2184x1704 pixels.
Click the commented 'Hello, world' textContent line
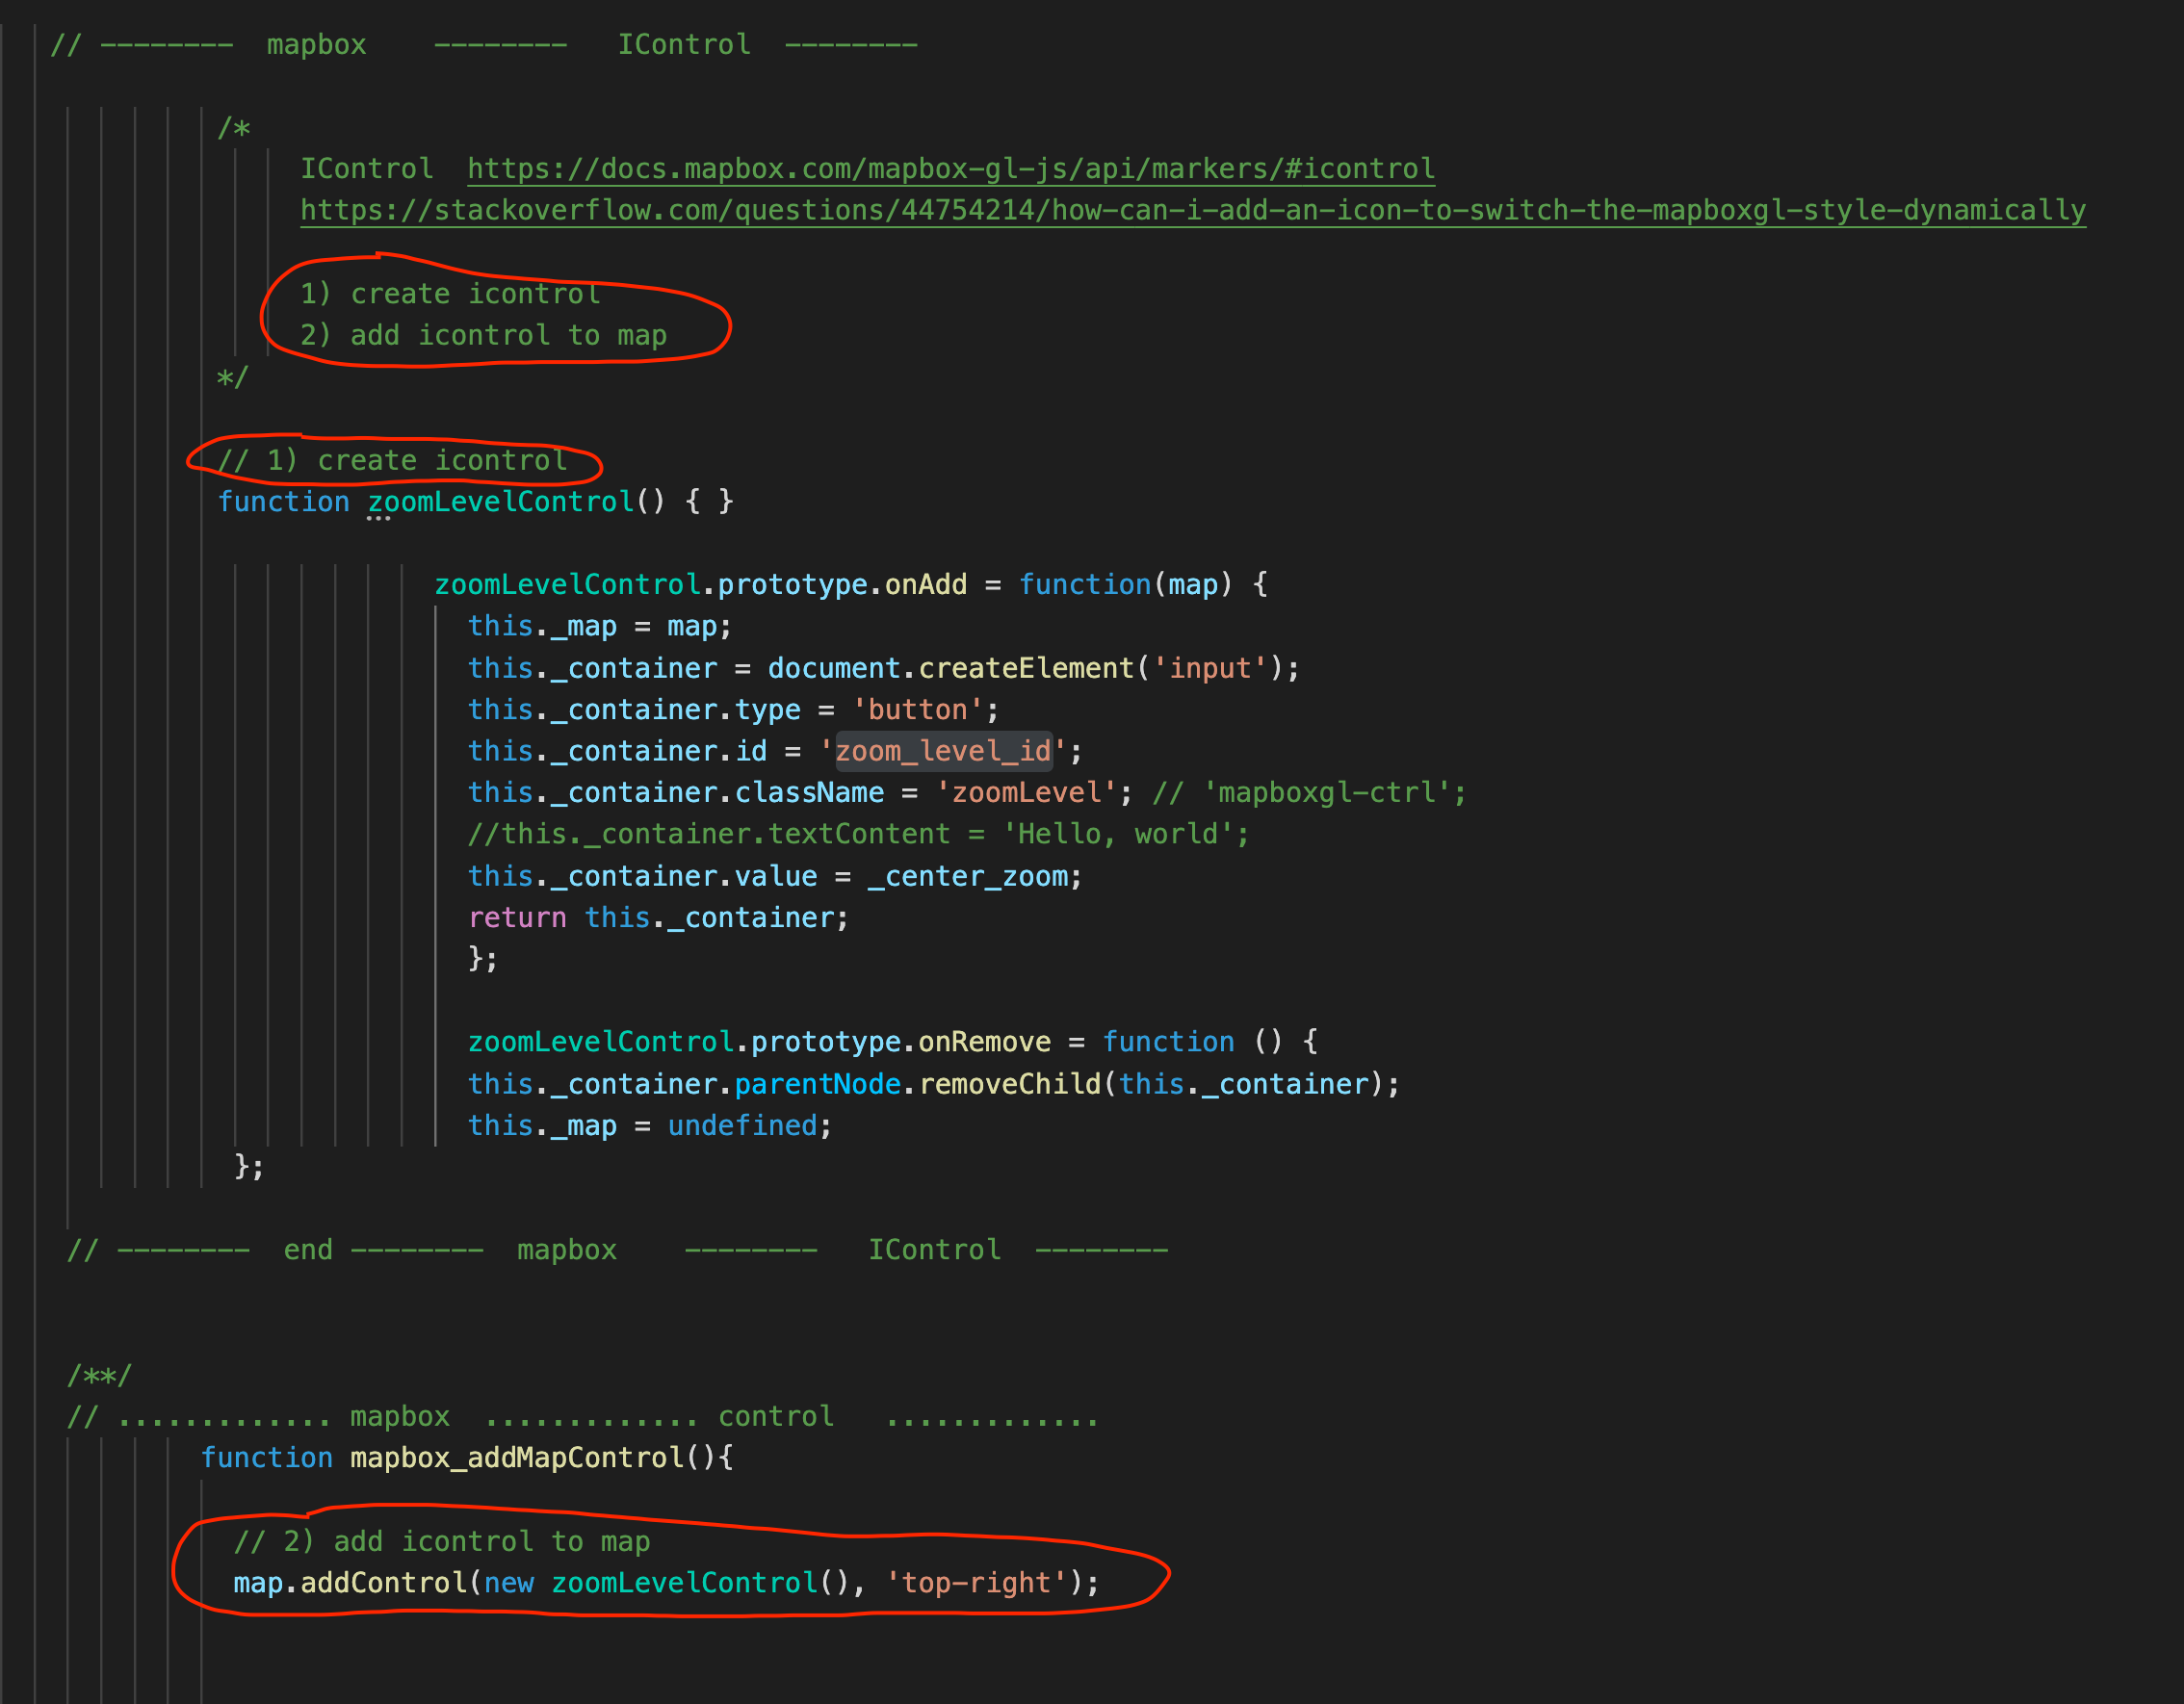(858, 834)
